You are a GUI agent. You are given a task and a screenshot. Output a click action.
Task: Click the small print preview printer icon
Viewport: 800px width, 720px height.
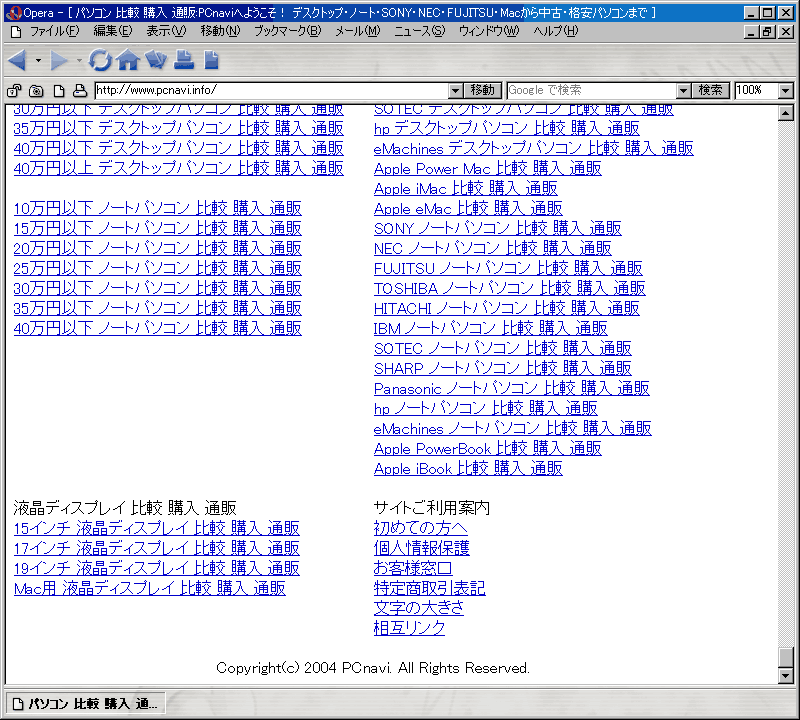pos(80,91)
